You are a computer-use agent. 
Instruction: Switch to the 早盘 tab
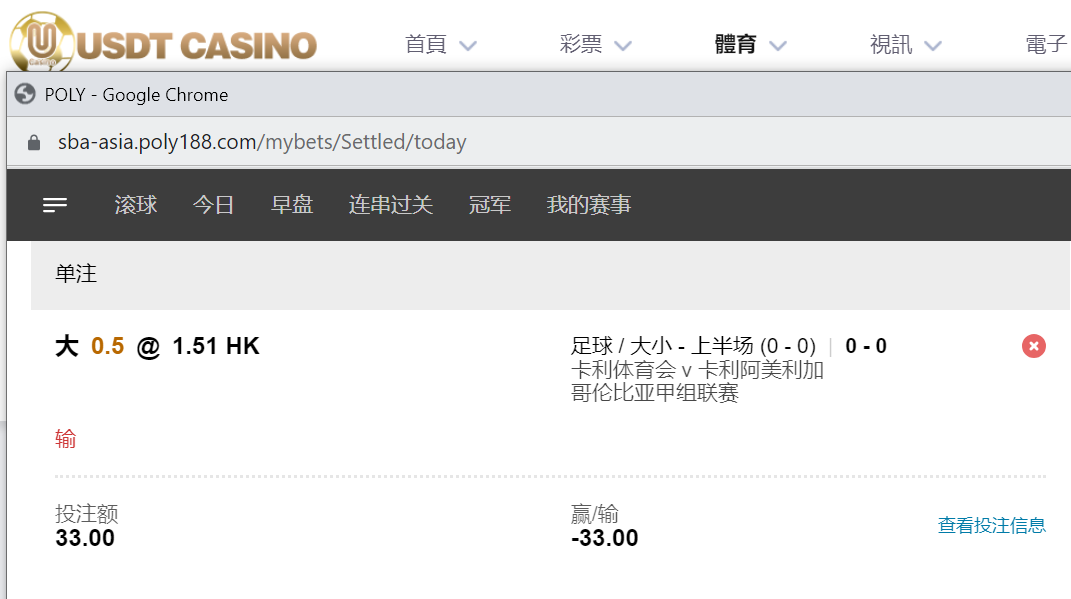pos(292,205)
